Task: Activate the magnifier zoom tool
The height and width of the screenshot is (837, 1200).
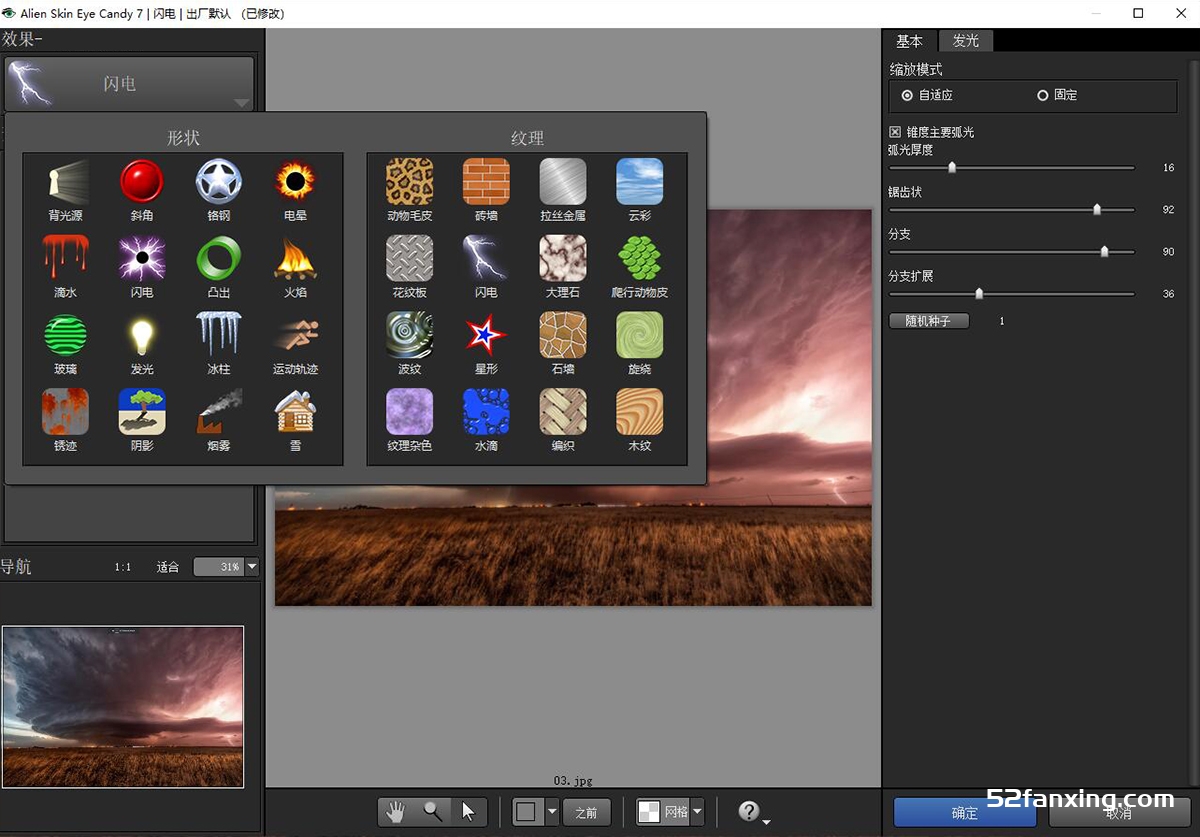Action: tap(432, 812)
